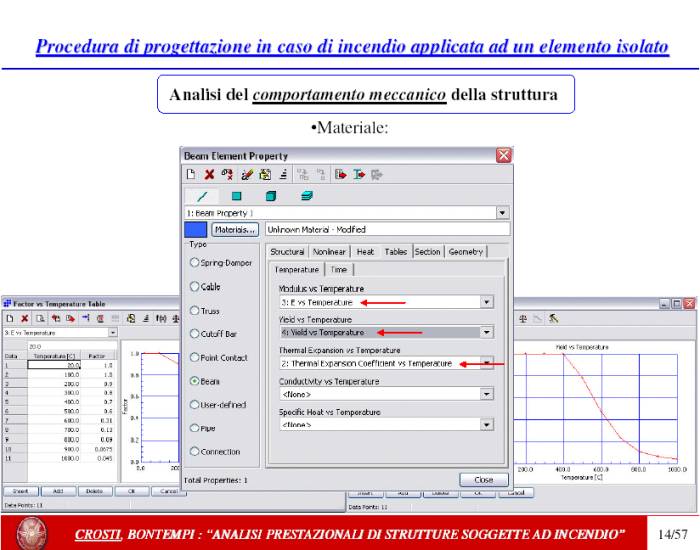Select the plate element type icon
Viewport: 700px width, 550px height.
point(237,197)
